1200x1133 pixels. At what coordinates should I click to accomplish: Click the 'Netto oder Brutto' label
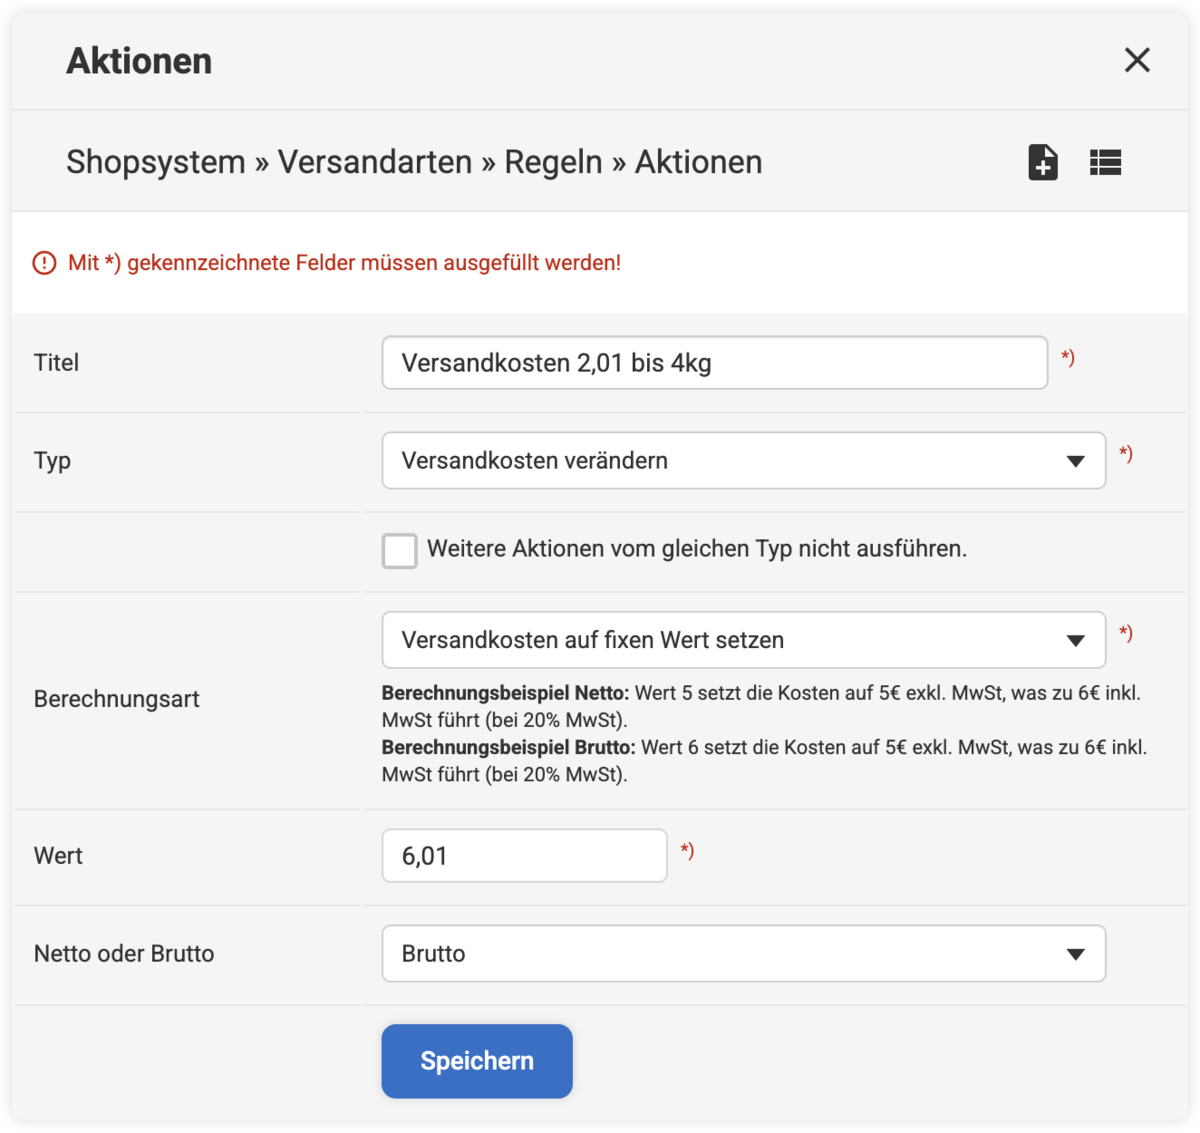tap(124, 954)
